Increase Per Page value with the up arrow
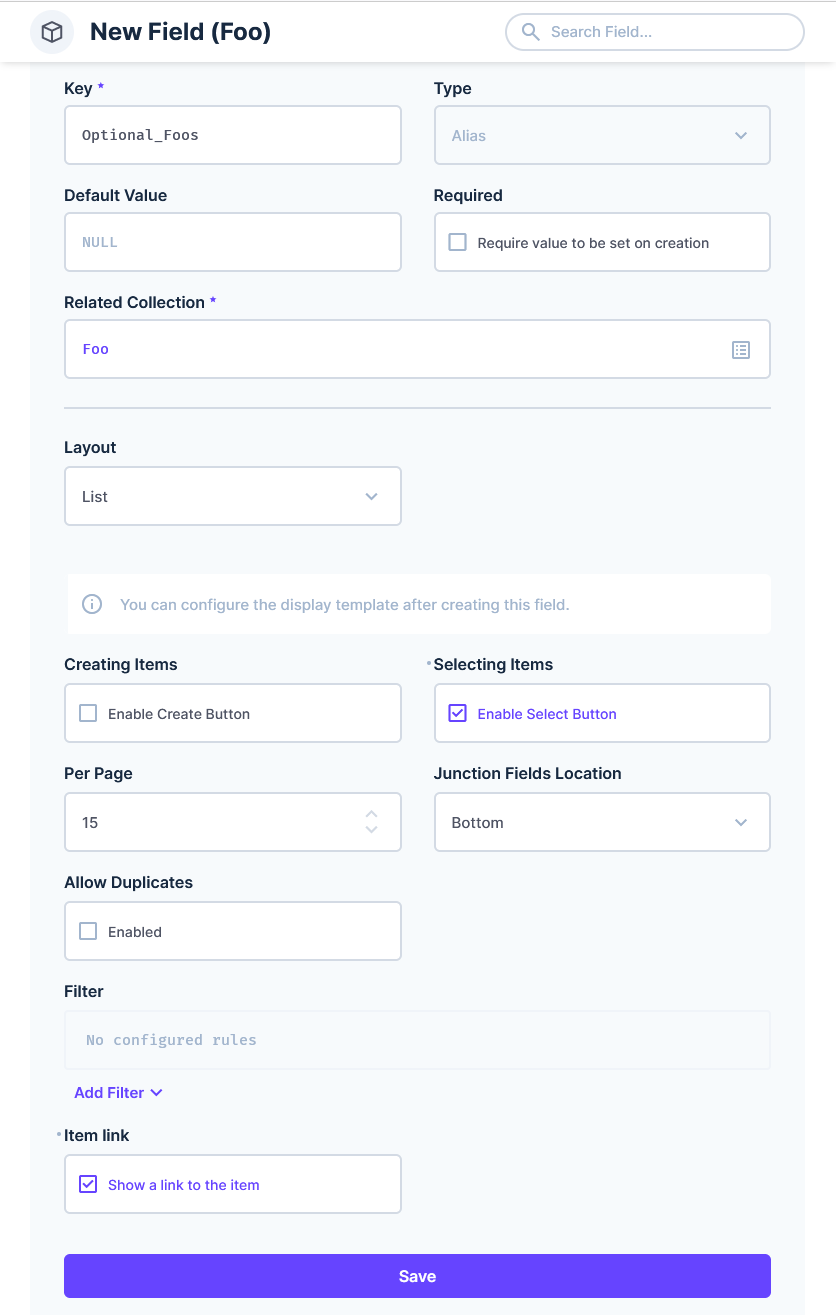This screenshot has width=836, height=1315. coord(372,815)
